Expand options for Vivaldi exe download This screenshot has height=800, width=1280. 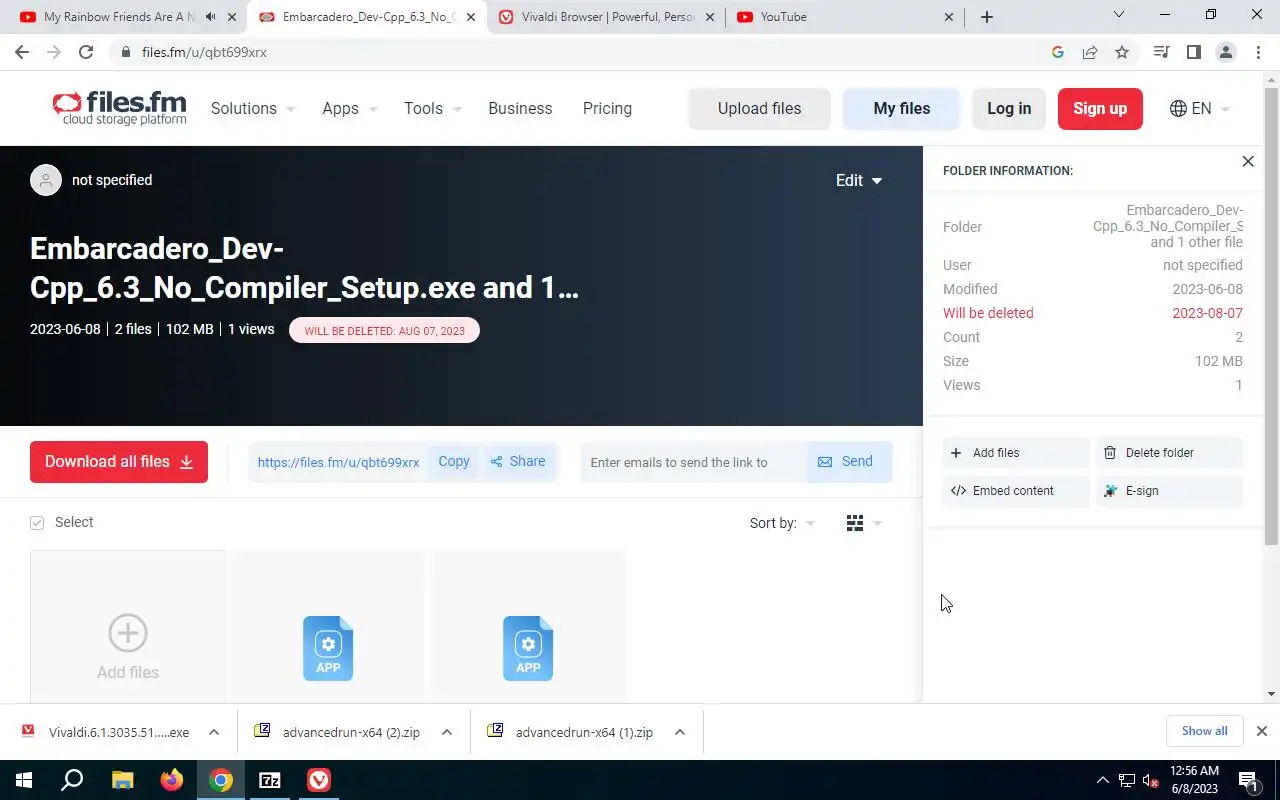214,732
